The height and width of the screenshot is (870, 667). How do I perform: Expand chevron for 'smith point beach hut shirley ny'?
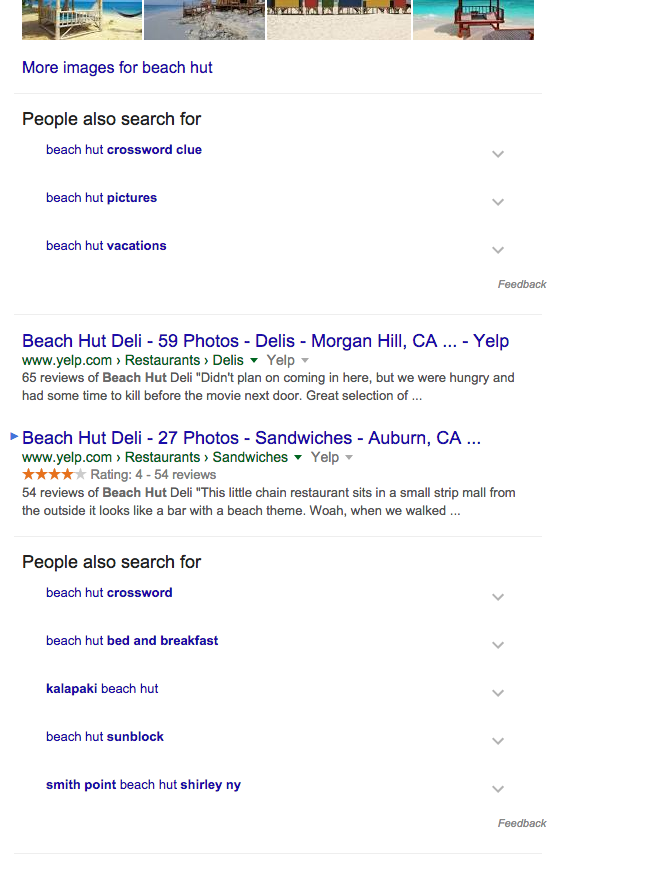tap(498, 789)
